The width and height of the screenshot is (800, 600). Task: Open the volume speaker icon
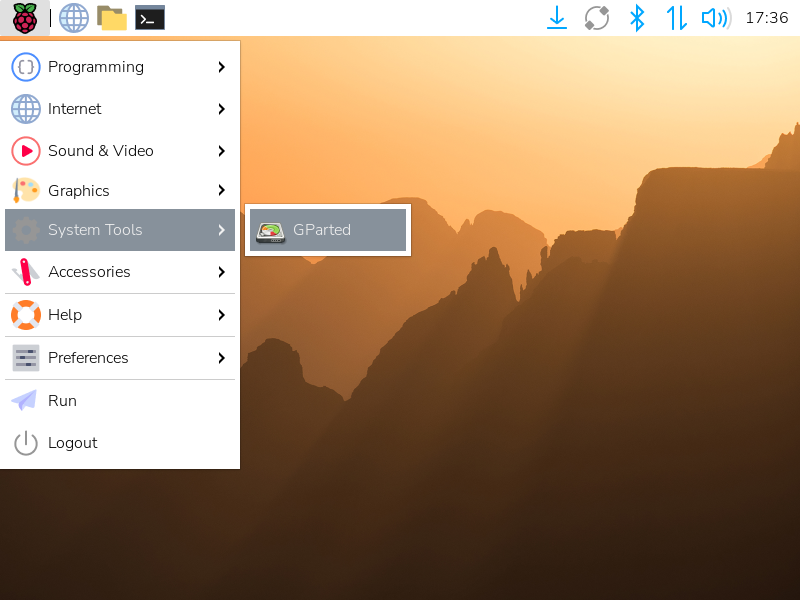pos(715,18)
